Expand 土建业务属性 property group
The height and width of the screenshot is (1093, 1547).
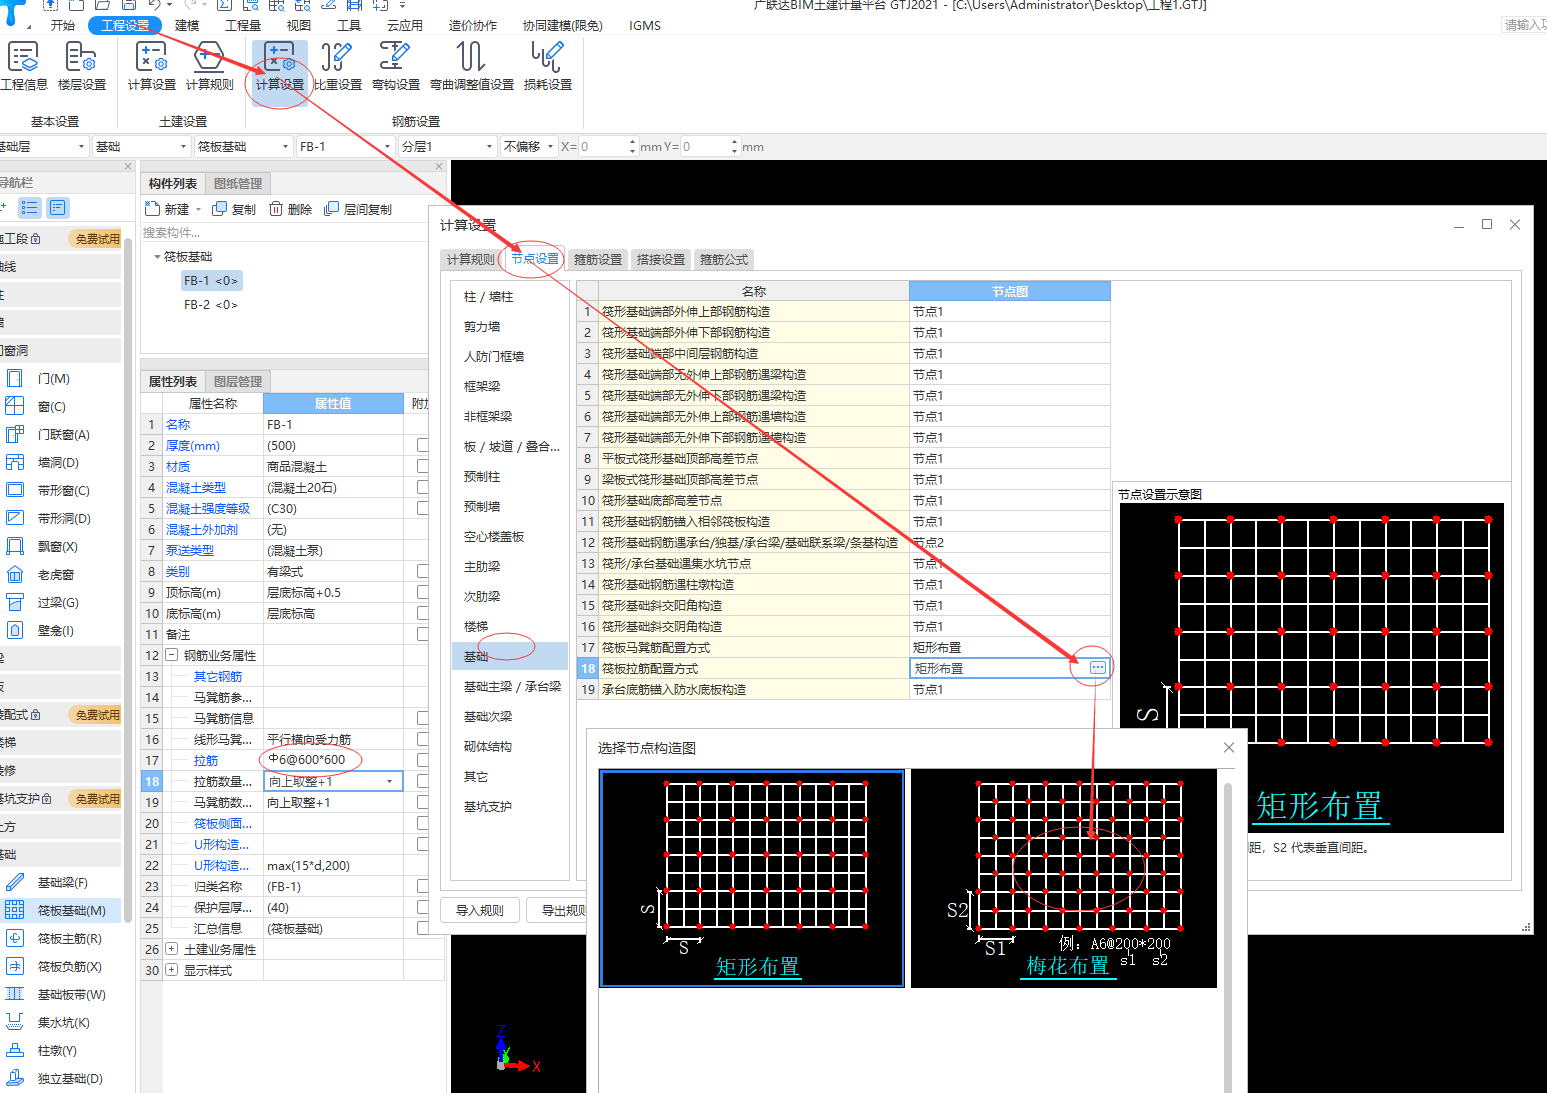click(x=171, y=950)
